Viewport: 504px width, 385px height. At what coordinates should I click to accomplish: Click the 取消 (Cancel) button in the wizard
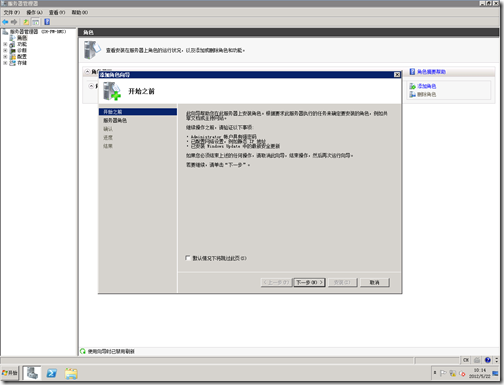[x=375, y=282]
